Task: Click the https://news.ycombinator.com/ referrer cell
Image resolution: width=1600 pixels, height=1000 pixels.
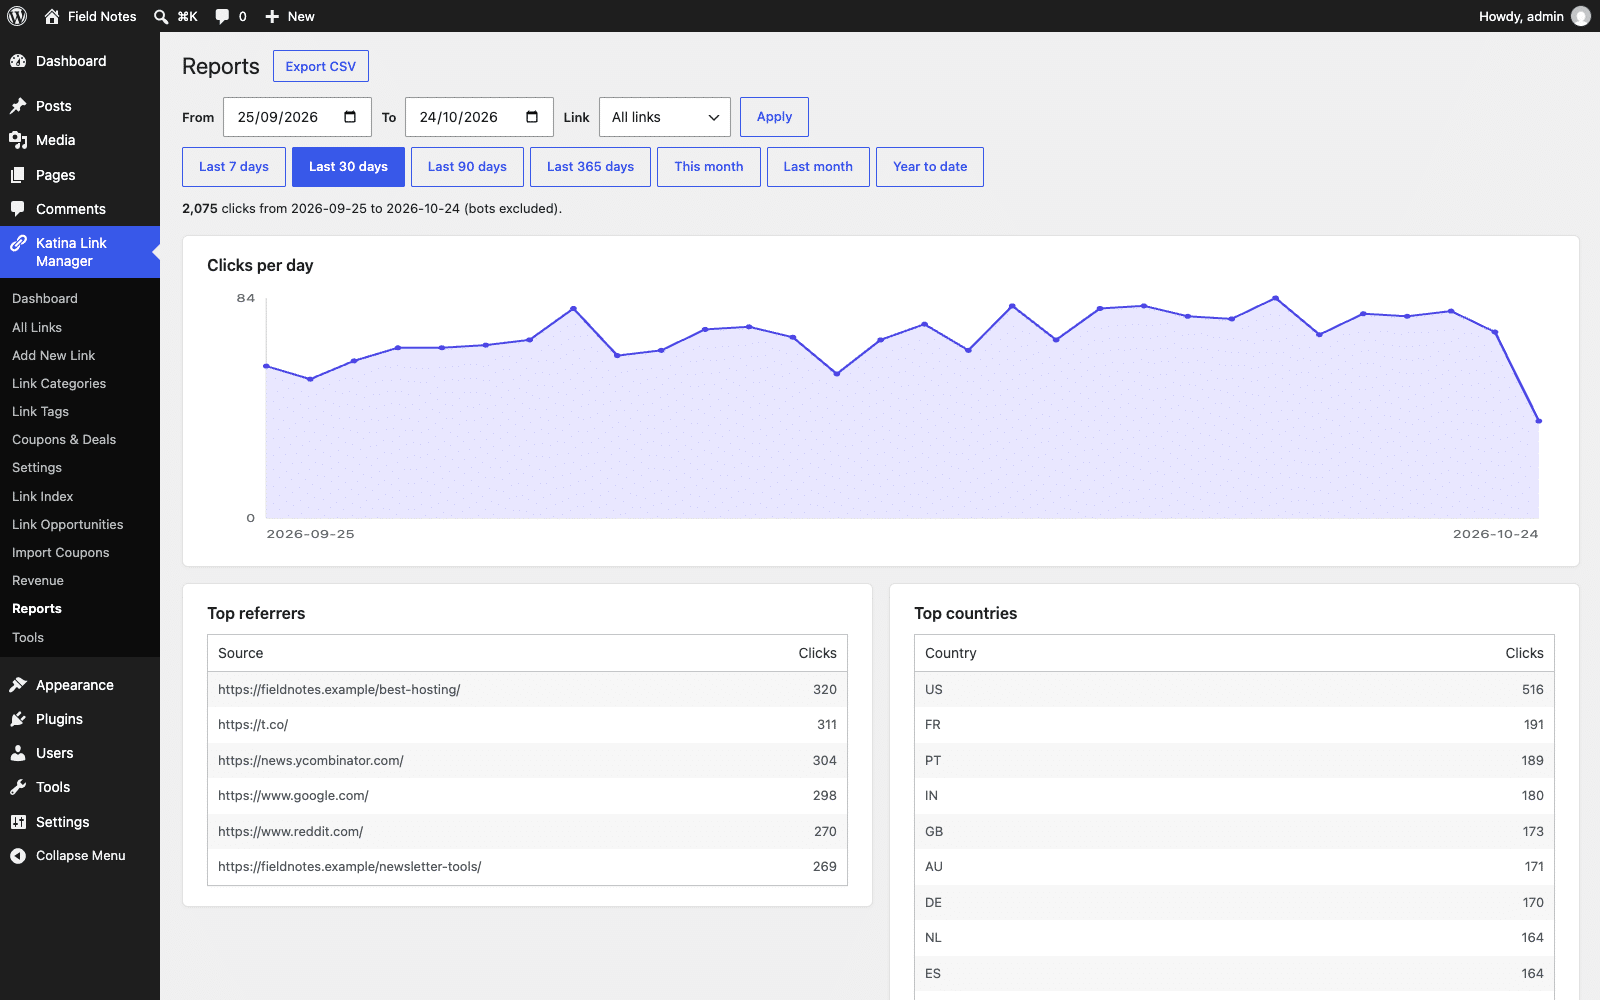Action: 311,760
